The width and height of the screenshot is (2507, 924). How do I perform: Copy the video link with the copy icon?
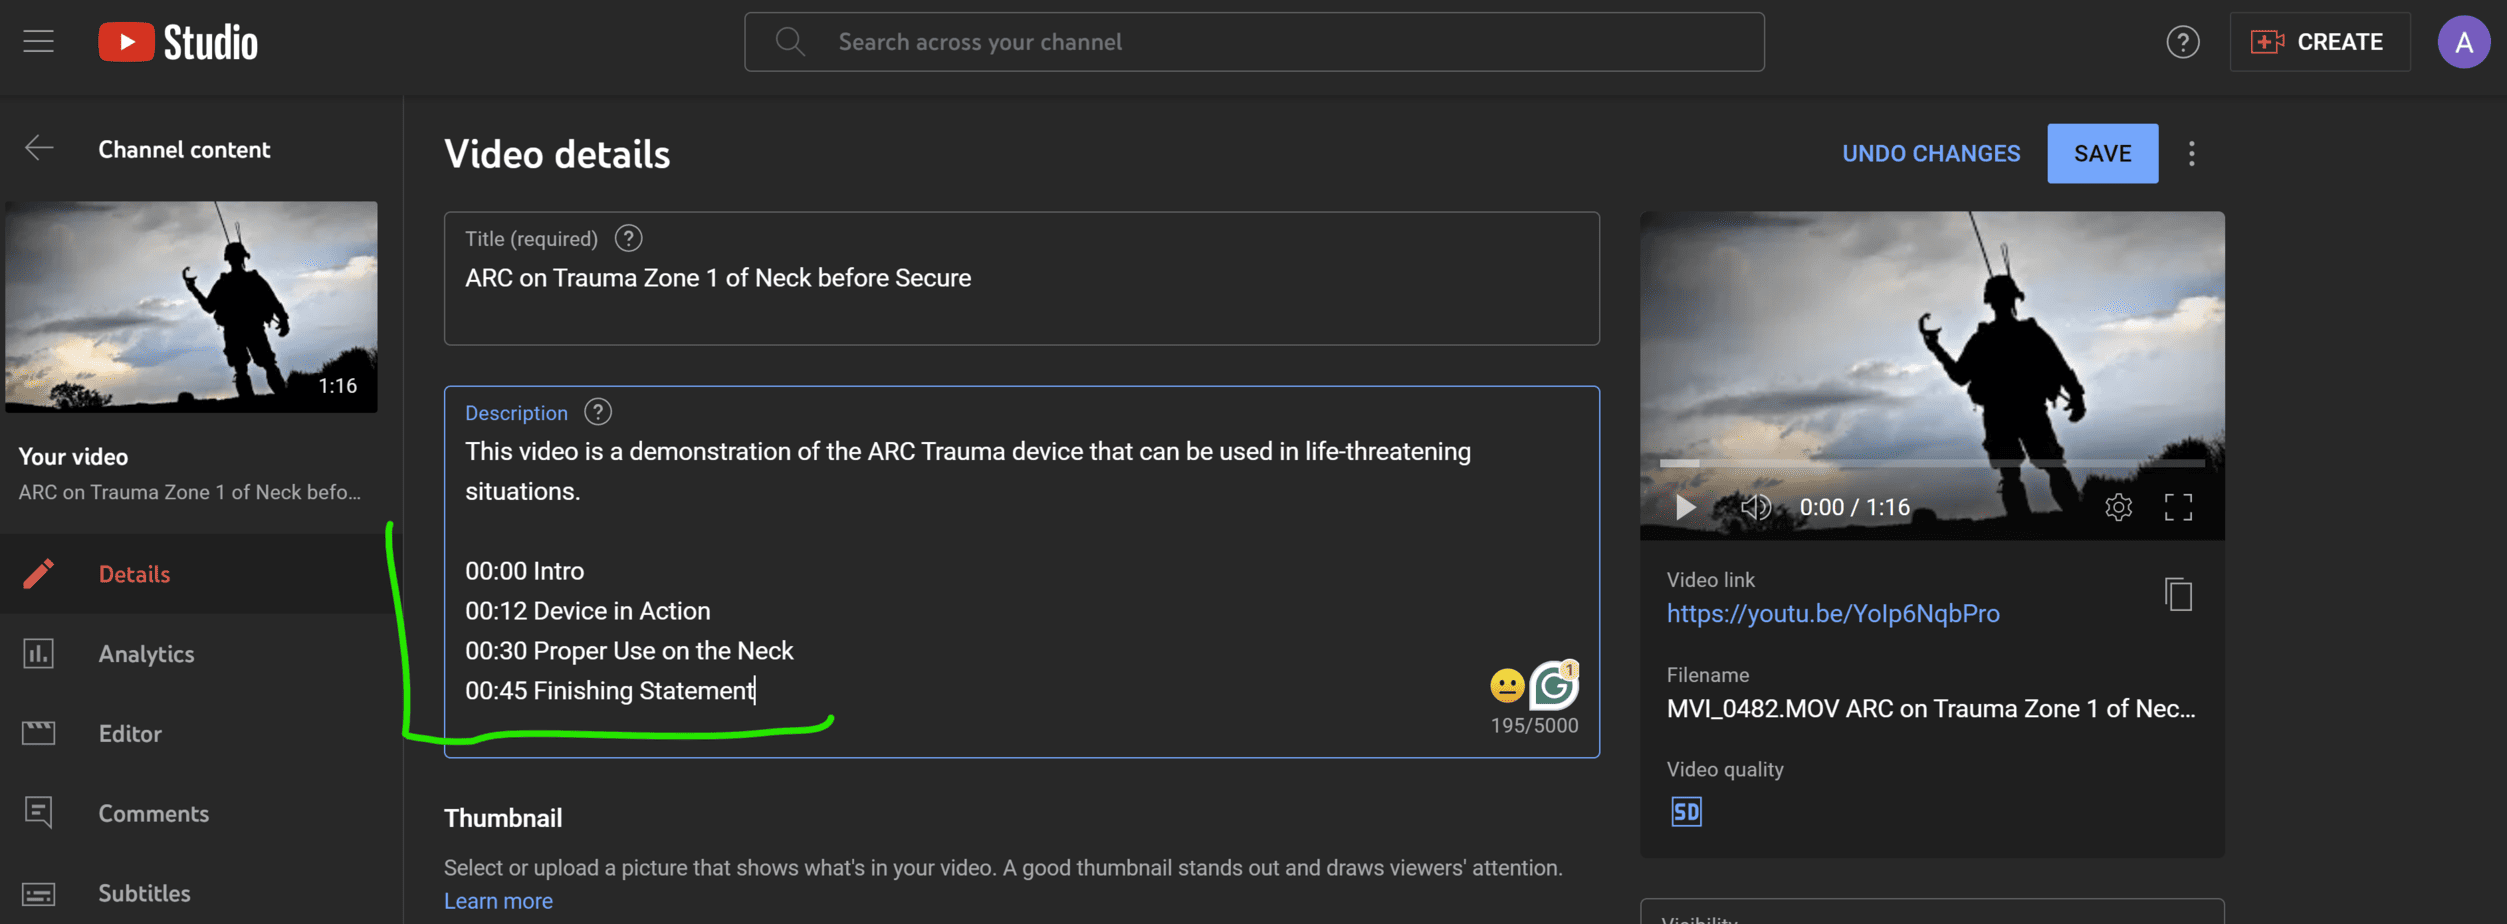click(2178, 595)
